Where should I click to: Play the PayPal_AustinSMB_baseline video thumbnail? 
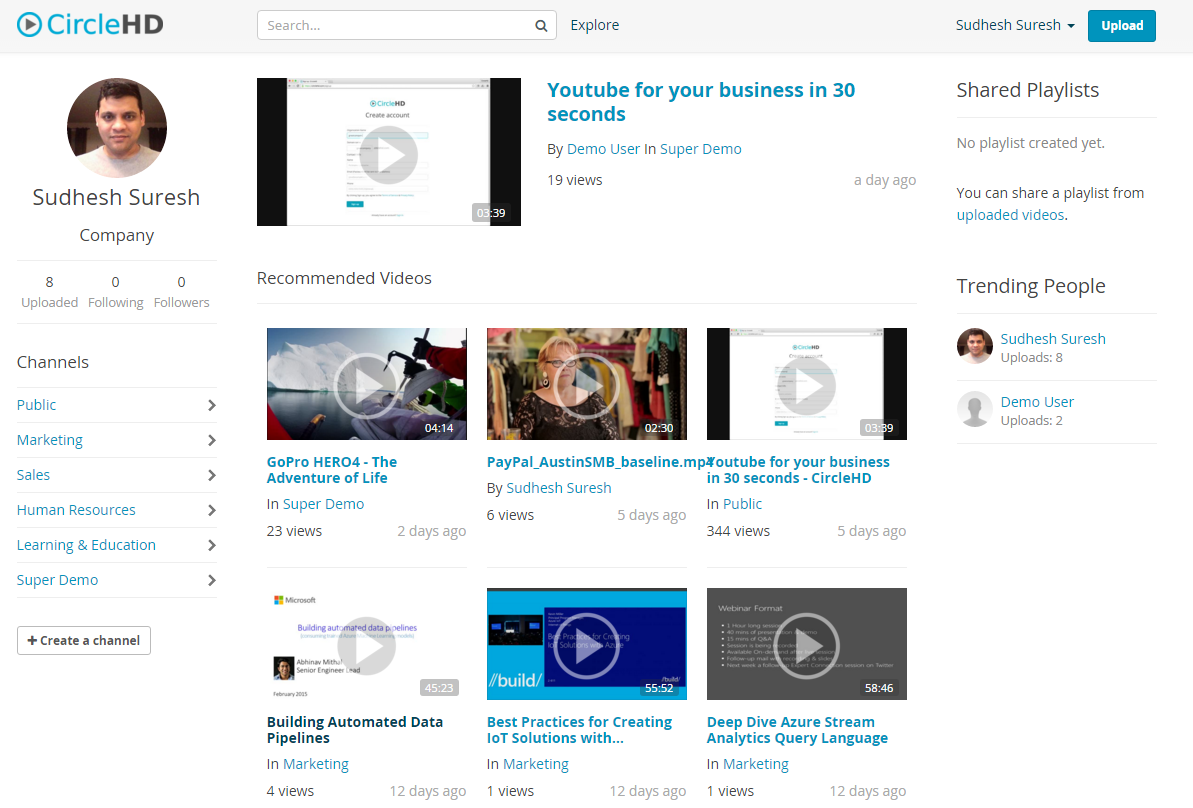click(x=587, y=384)
